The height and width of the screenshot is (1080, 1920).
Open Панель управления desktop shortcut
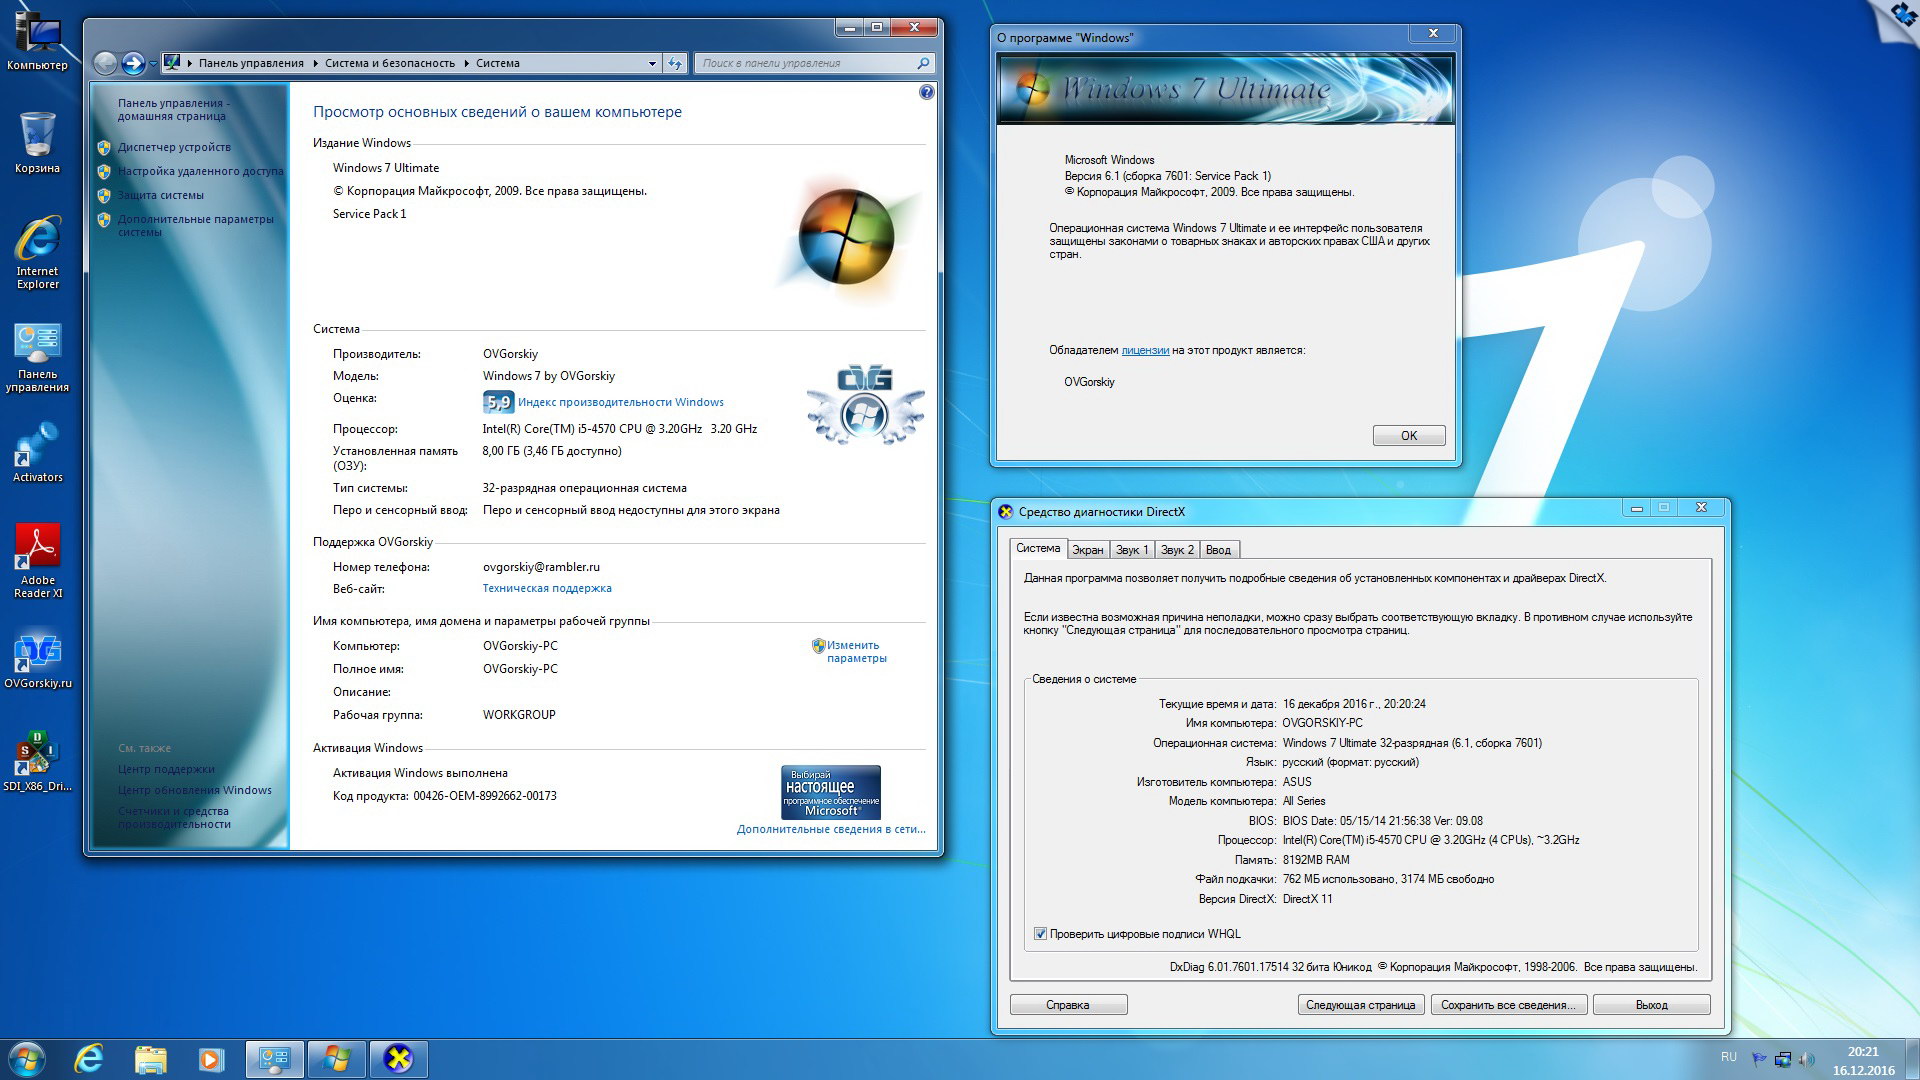[x=37, y=357]
